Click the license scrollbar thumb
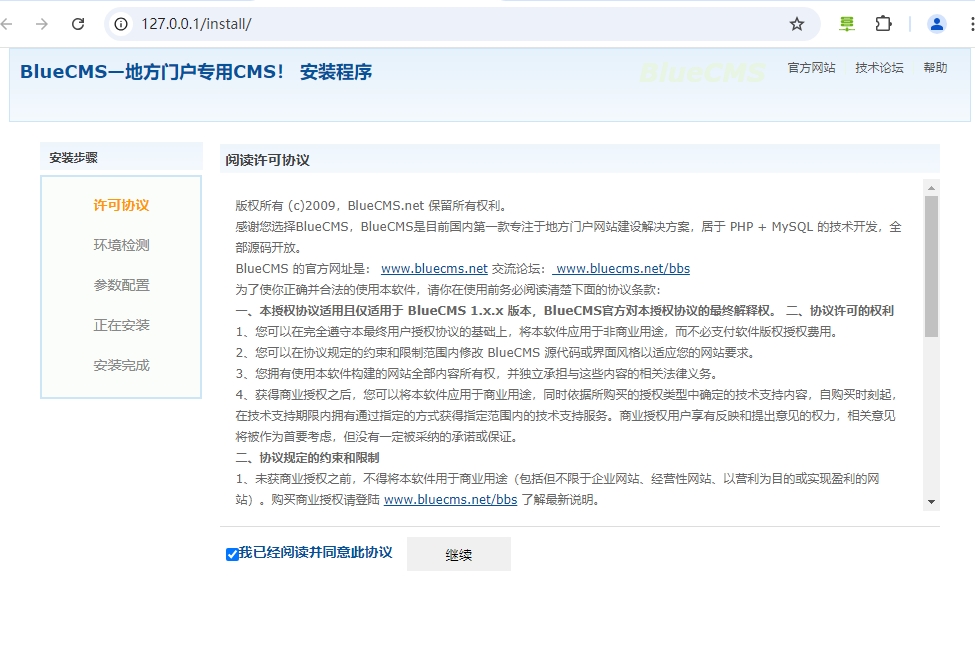This screenshot has width=975, height=668. coord(931,266)
